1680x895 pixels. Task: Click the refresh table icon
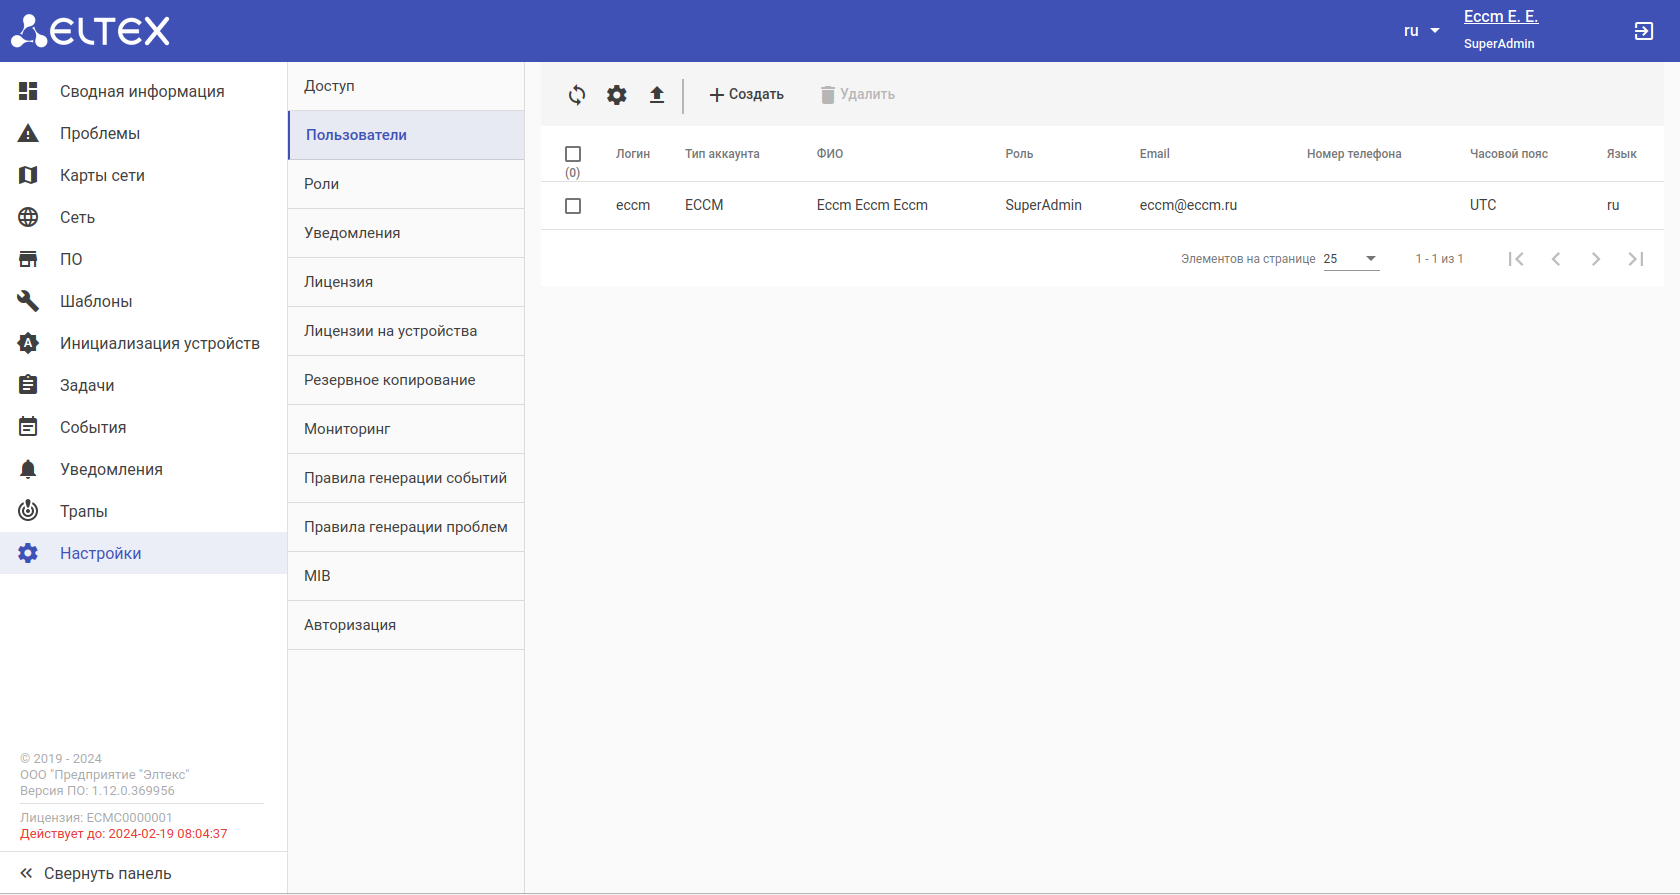click(x=577, y=95)
